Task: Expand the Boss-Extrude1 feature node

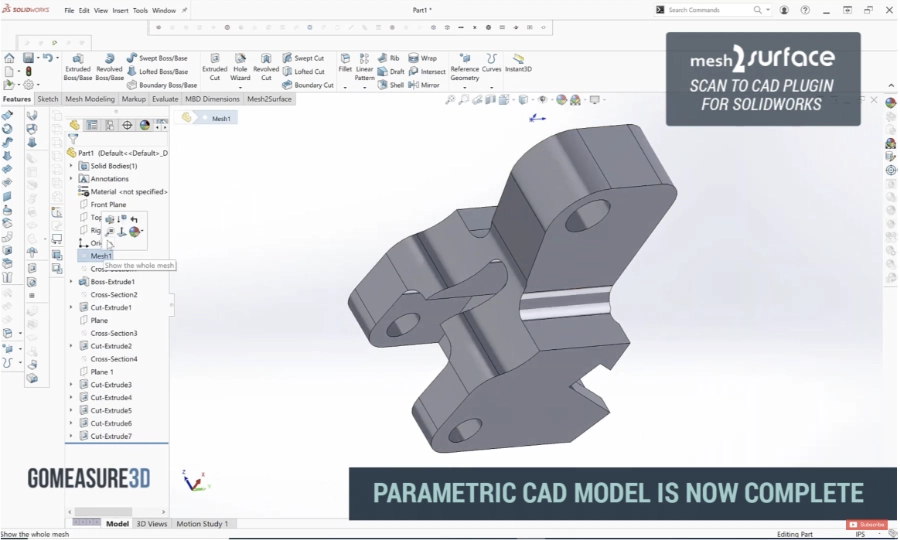Action: point(71,282)
